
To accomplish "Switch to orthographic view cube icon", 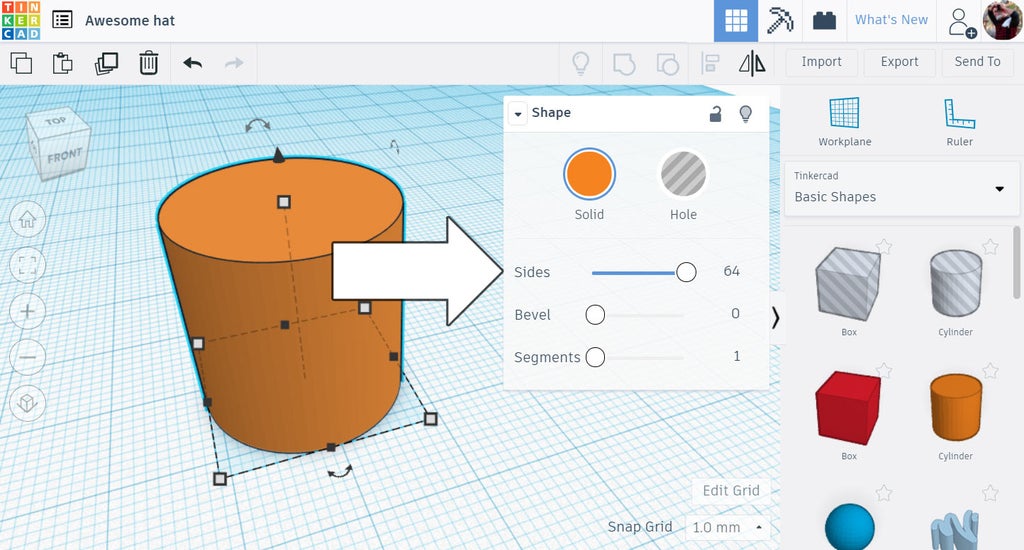I will coord(27,402).
